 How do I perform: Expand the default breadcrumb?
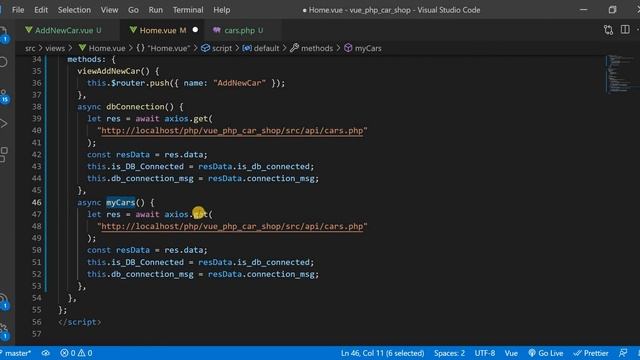tap(261, 48)
